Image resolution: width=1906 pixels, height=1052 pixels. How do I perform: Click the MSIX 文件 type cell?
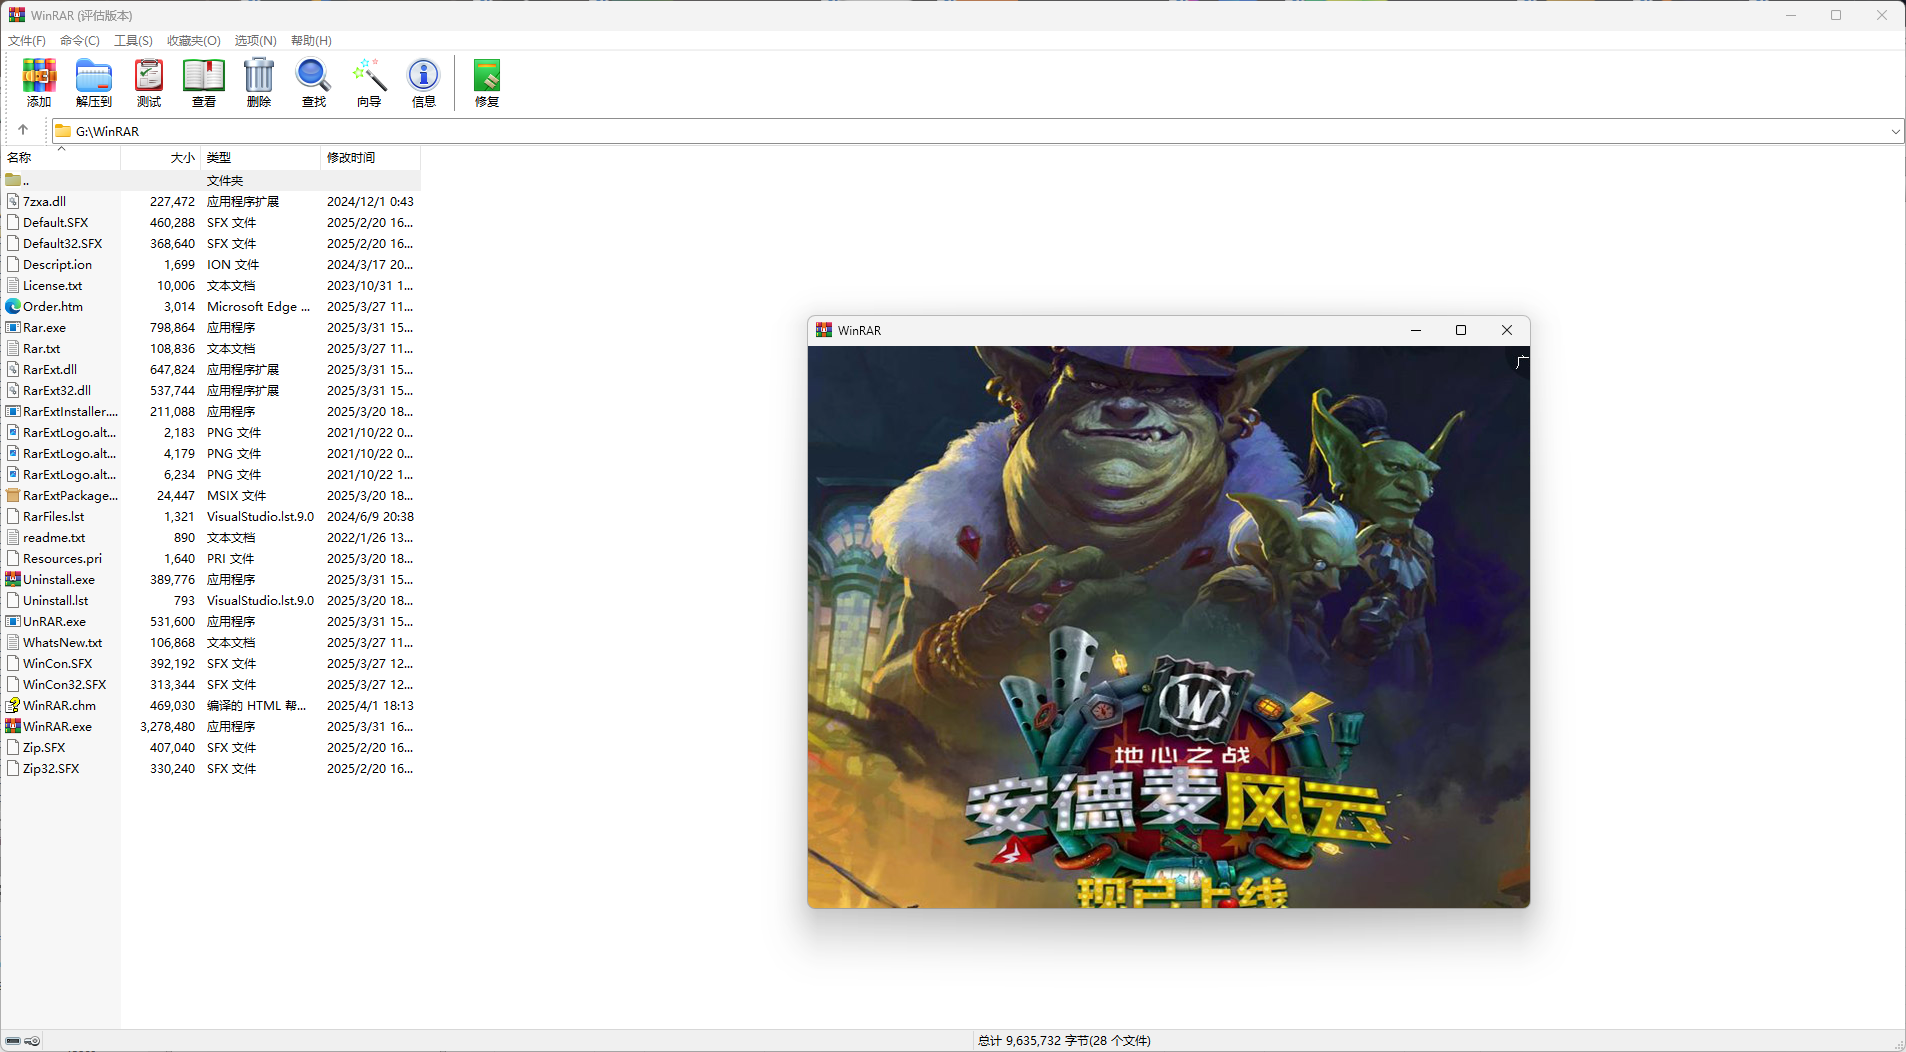[237, 495]
